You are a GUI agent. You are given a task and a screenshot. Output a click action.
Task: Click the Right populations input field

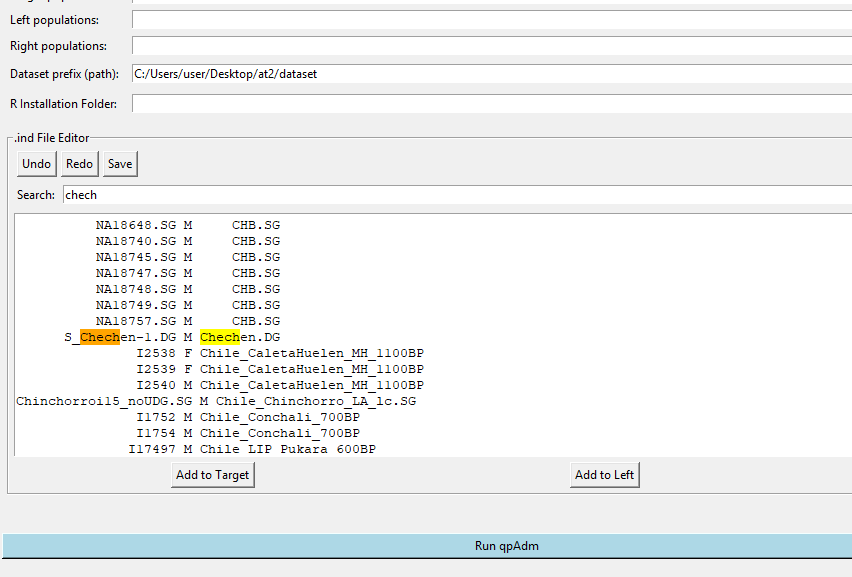click(x=492, y=46)
